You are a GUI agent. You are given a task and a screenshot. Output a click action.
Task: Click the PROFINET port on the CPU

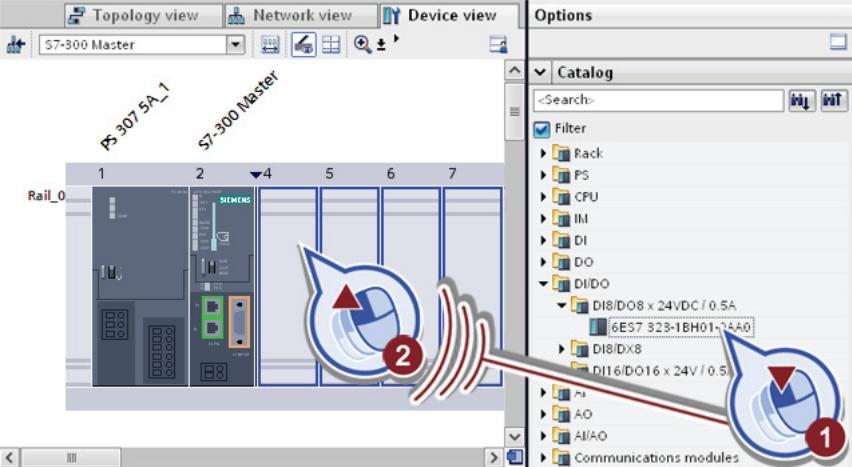212,317
